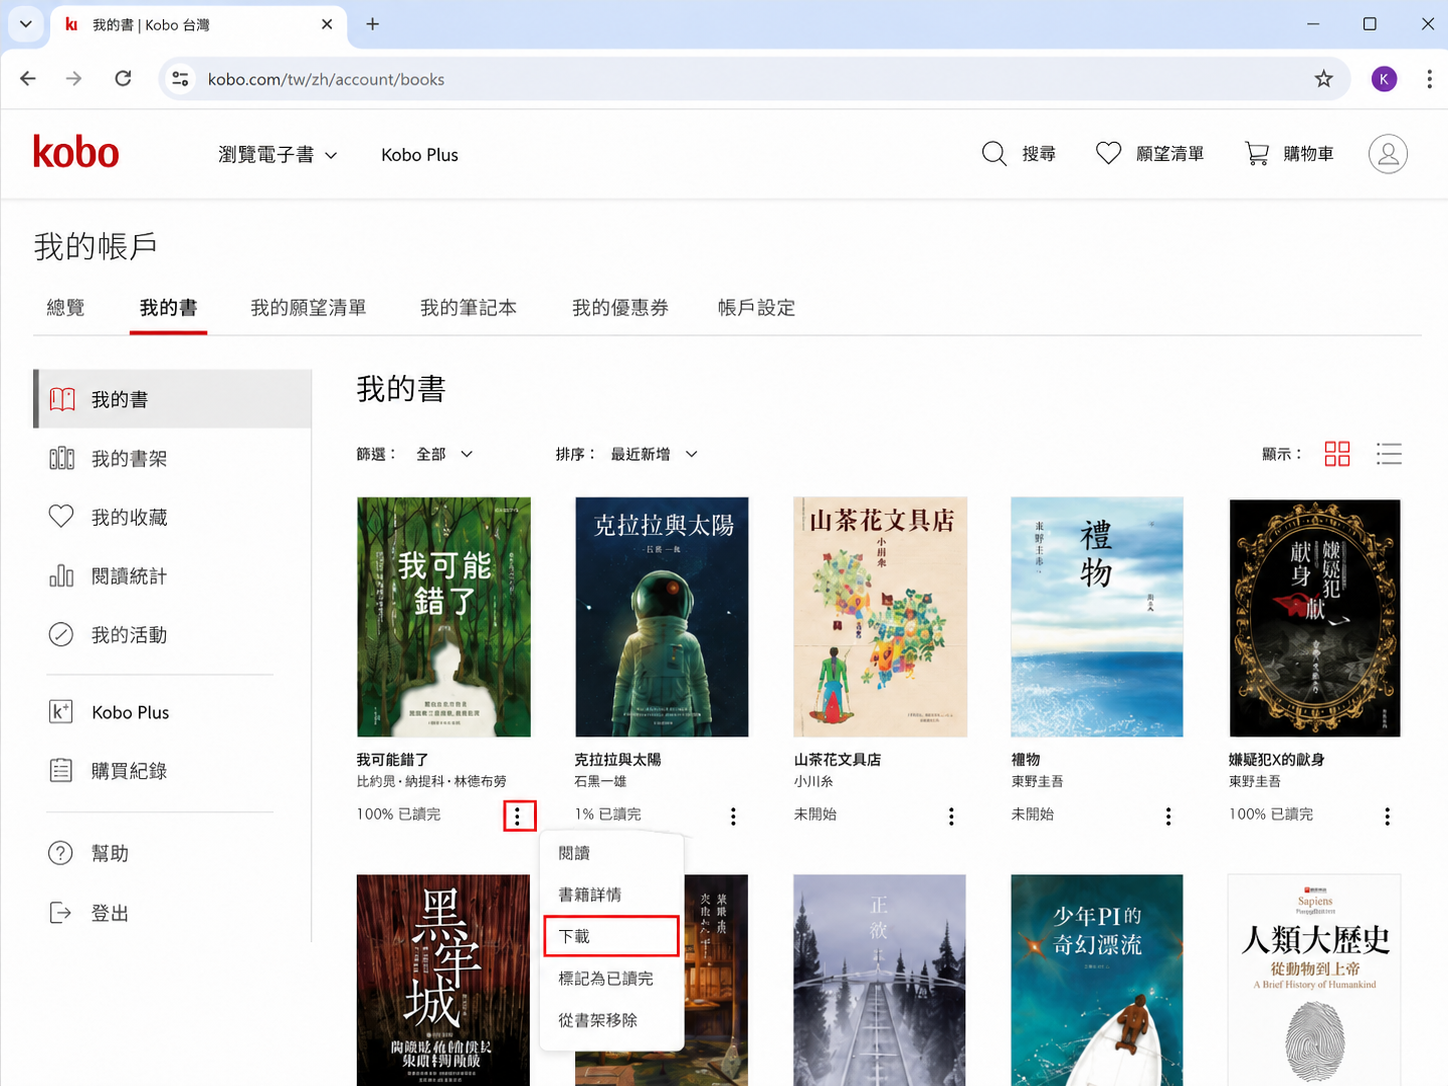This screenshot has height=1086, width=1448.
Task: Click the wishlist heart icon in header
Action: click(x=1108, y=153)
